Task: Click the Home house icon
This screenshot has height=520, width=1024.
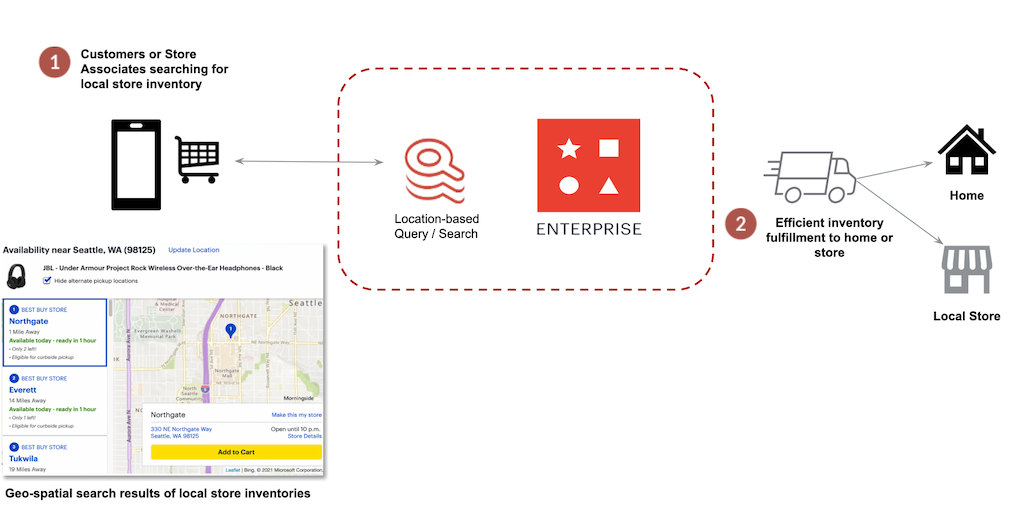Action: (x=967, y=150)
